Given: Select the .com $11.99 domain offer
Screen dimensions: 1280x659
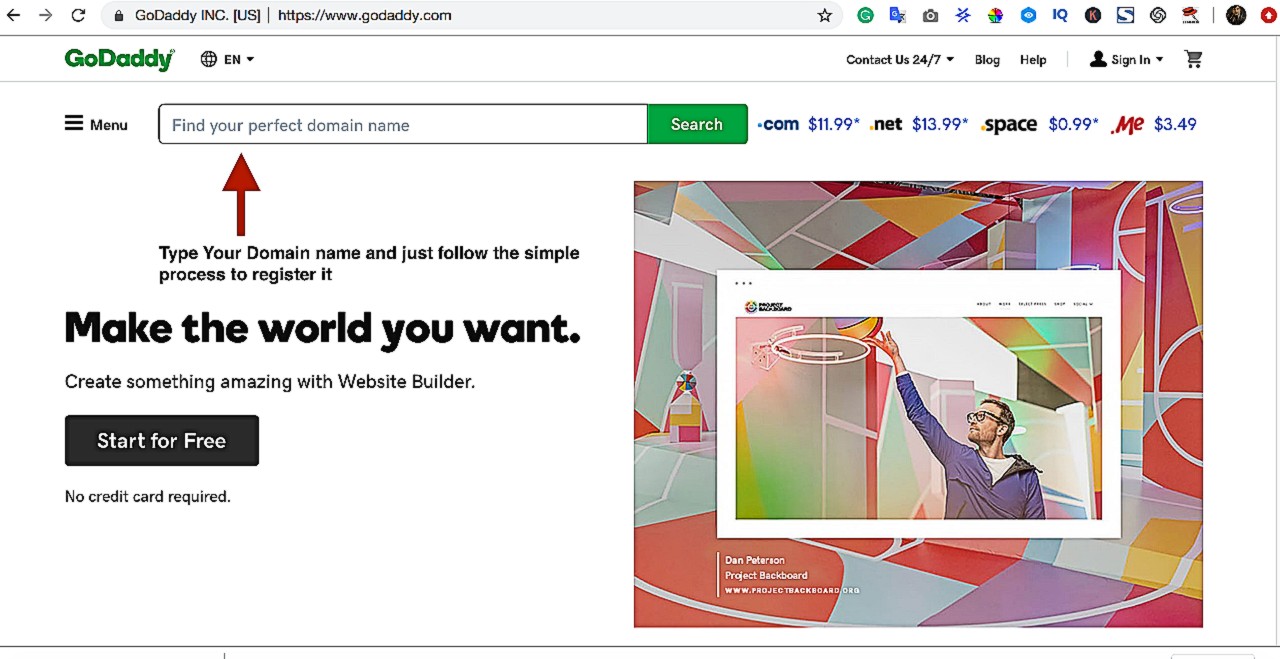Looking at the screenshot, I should pos(808,124).
